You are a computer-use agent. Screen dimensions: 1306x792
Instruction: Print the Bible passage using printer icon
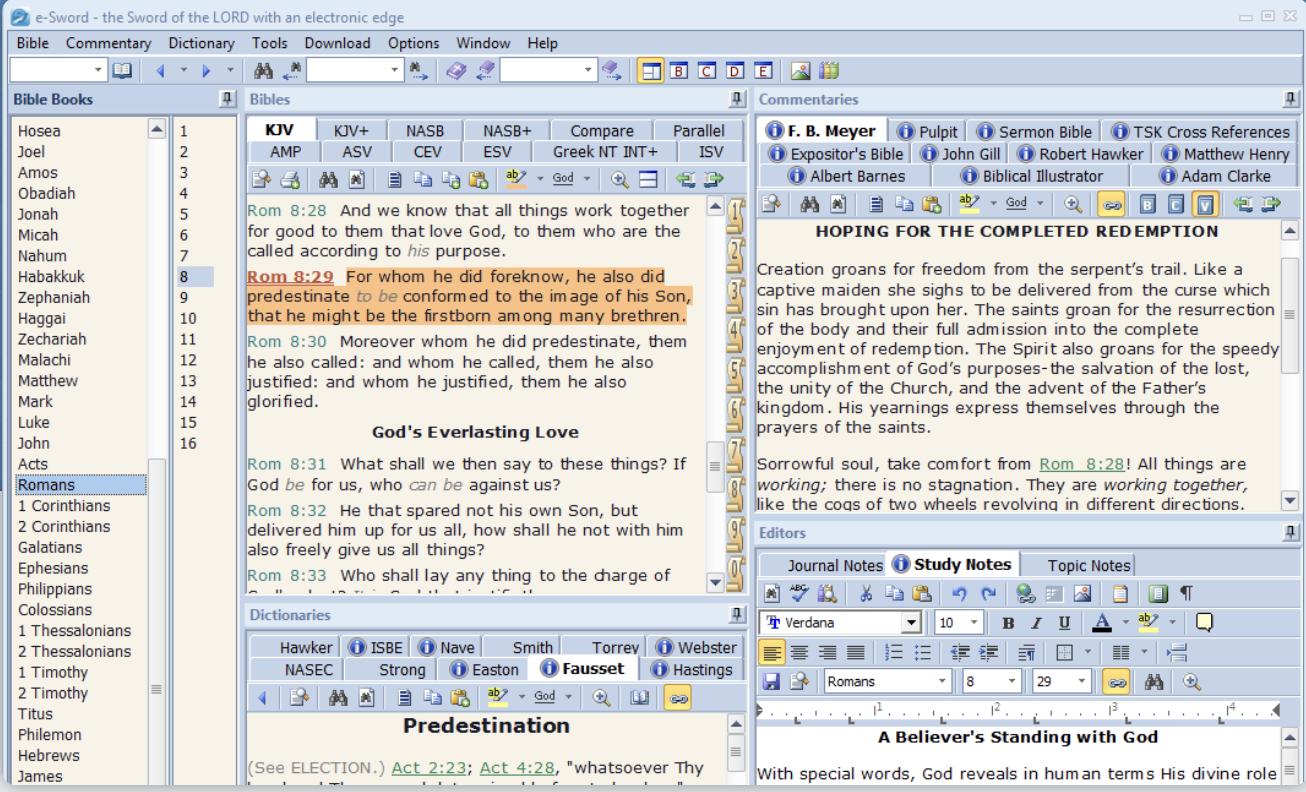pos(290,179)
